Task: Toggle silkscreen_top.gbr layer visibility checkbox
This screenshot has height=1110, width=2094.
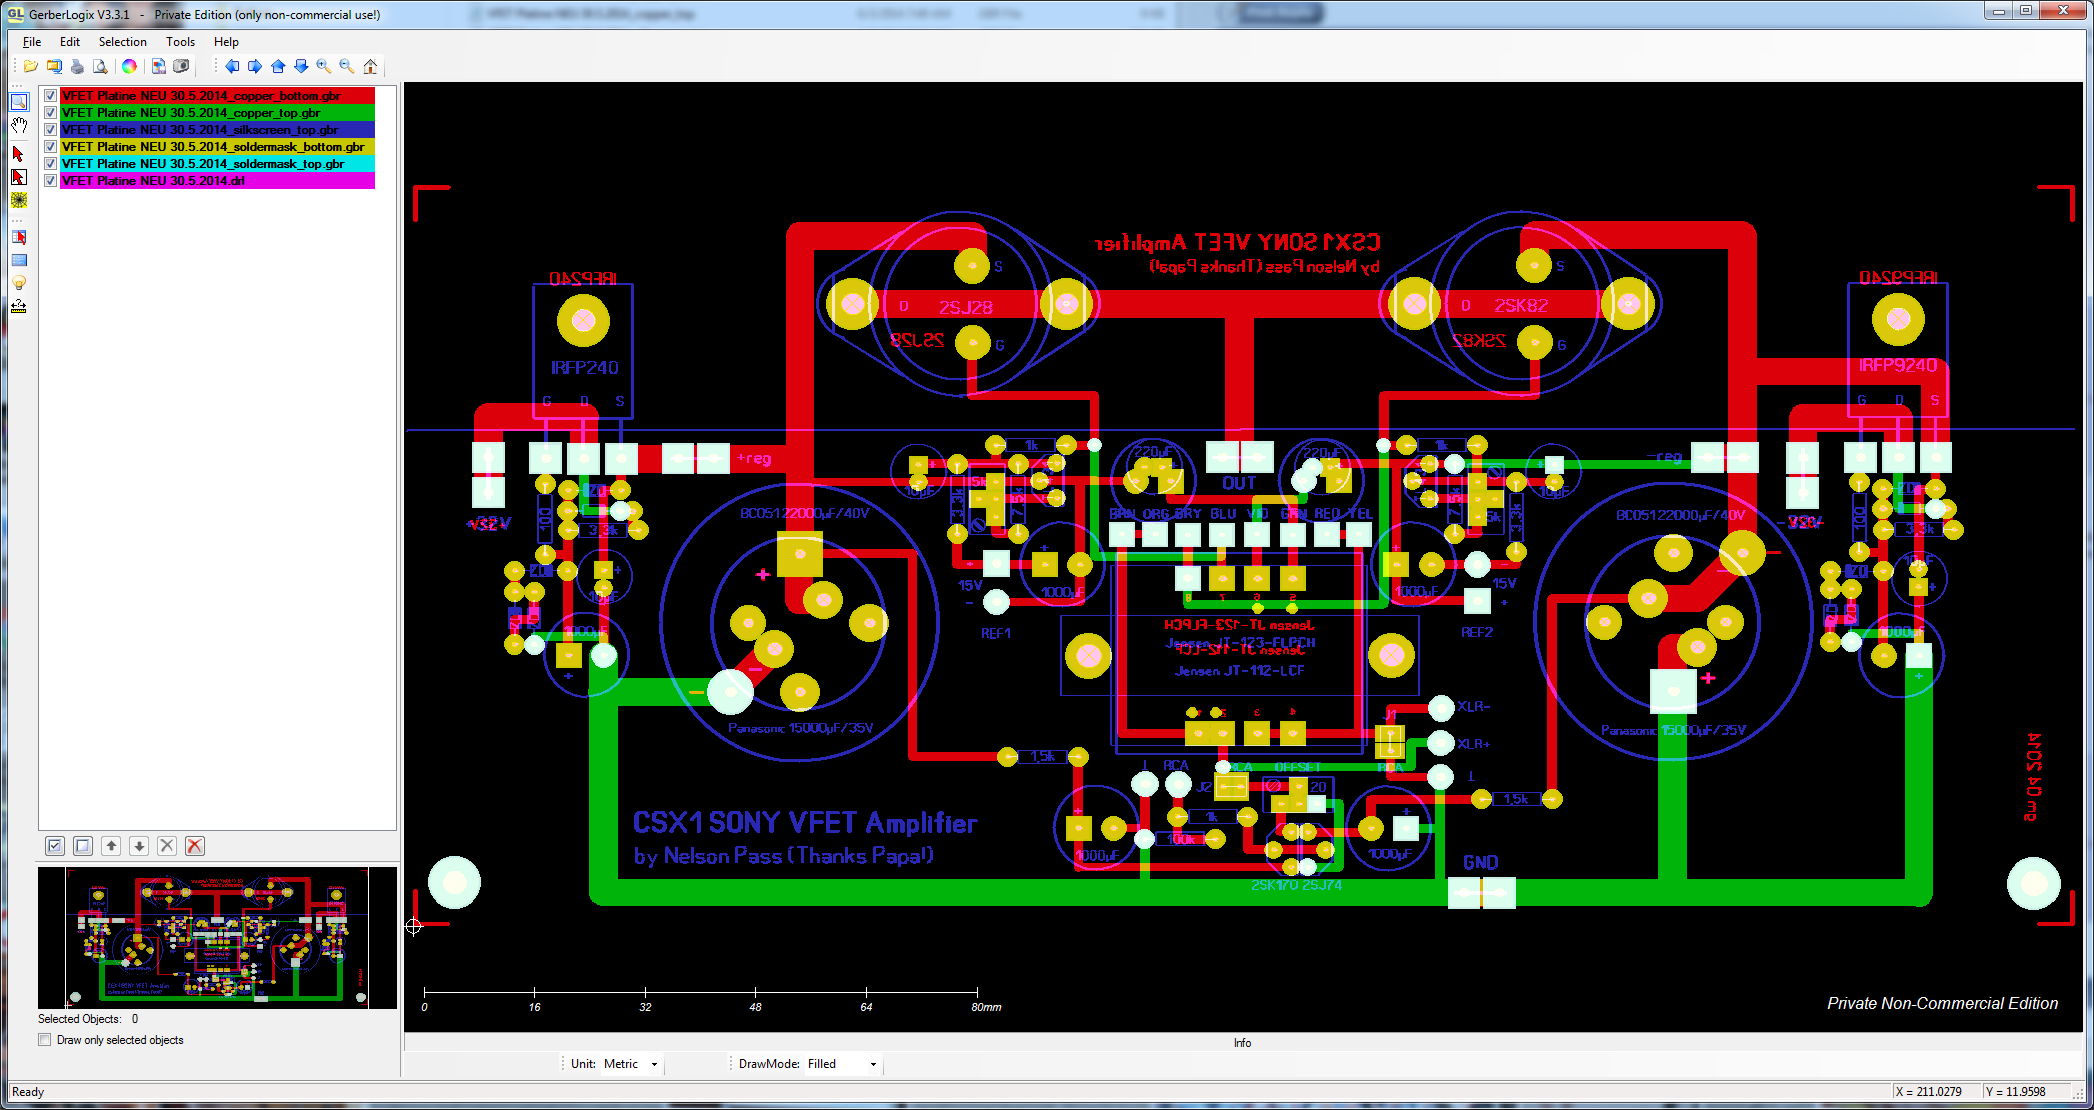Action: point(50,130)
